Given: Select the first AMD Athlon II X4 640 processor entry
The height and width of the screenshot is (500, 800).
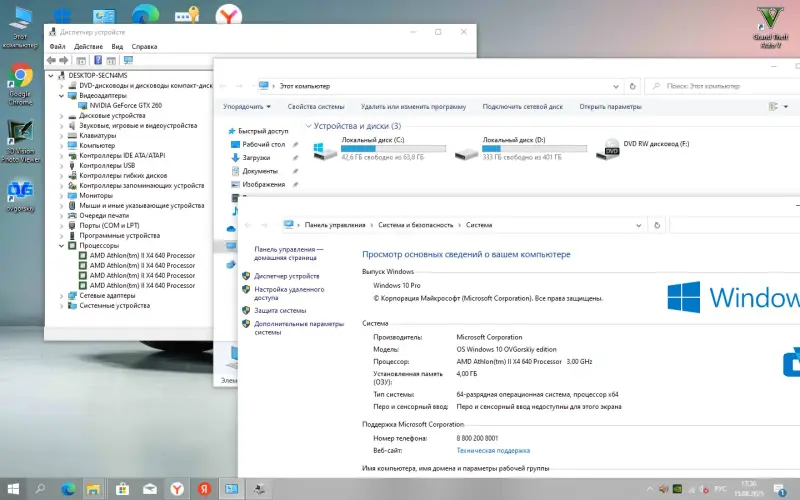Looking at the screenshot, I should [142, 256].
